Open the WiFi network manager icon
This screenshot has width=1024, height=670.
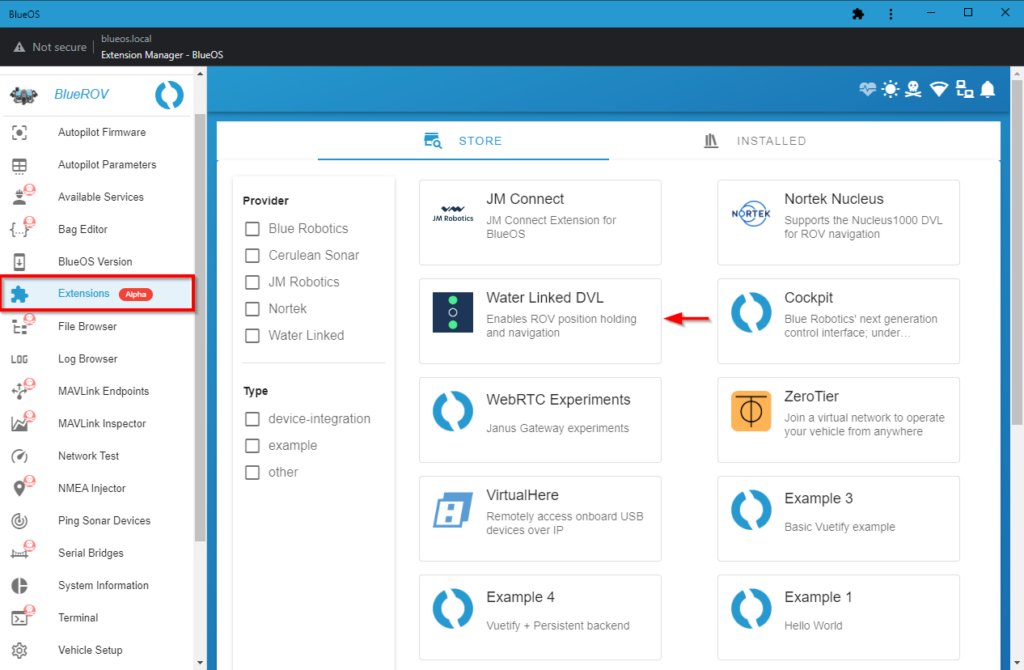coord(938,90)
